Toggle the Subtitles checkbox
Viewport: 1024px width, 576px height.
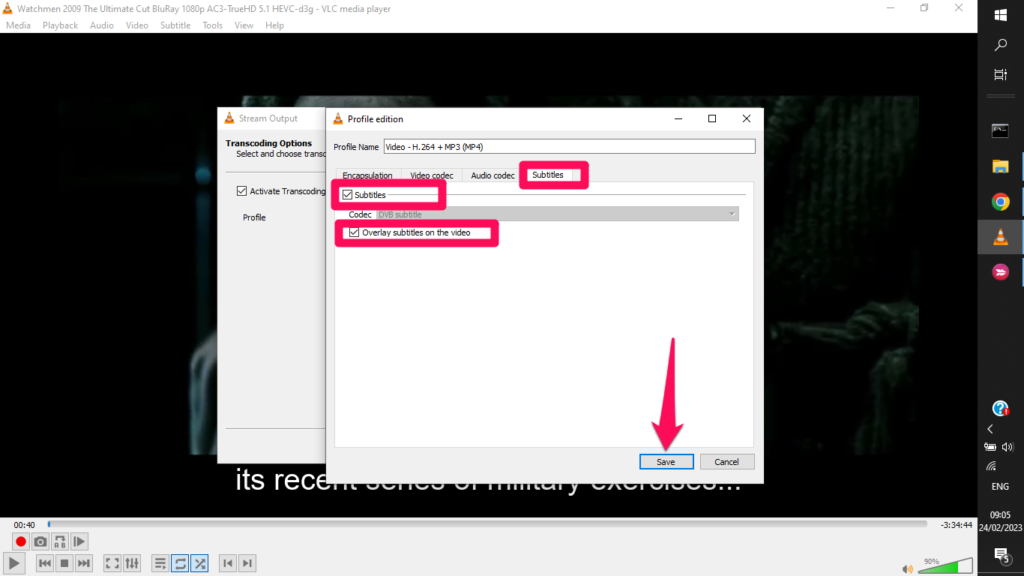[347, 195]
